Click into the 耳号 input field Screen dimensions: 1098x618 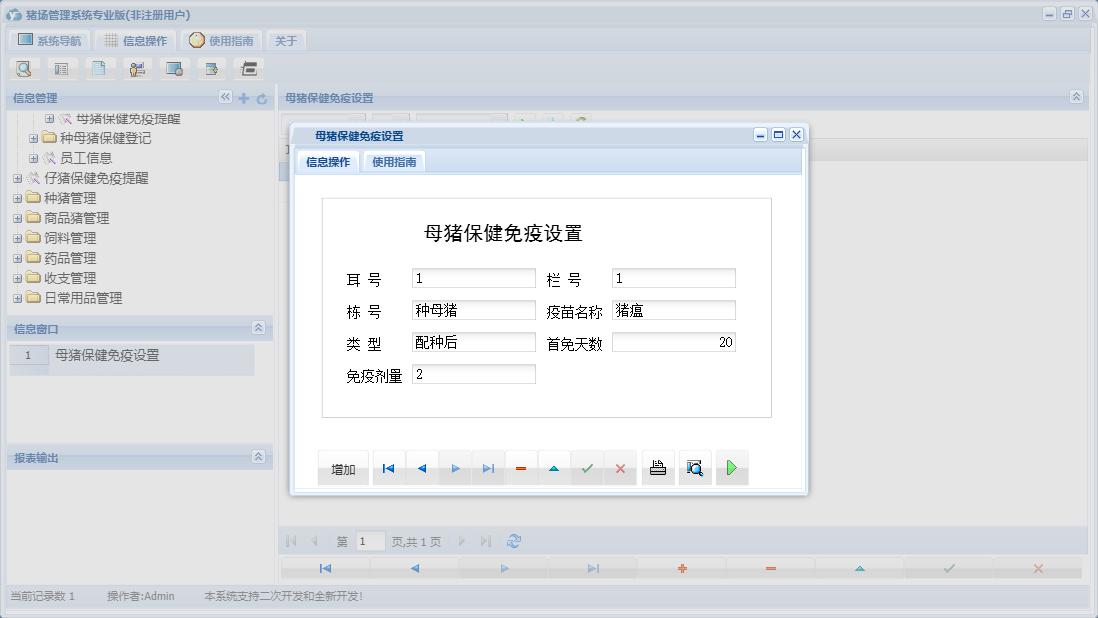pyautogui.click(x=474, y=279)
